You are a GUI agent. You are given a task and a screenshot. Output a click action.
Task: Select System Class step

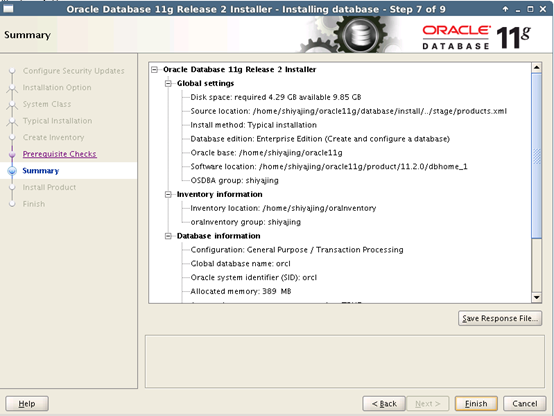tap(47, 104)
